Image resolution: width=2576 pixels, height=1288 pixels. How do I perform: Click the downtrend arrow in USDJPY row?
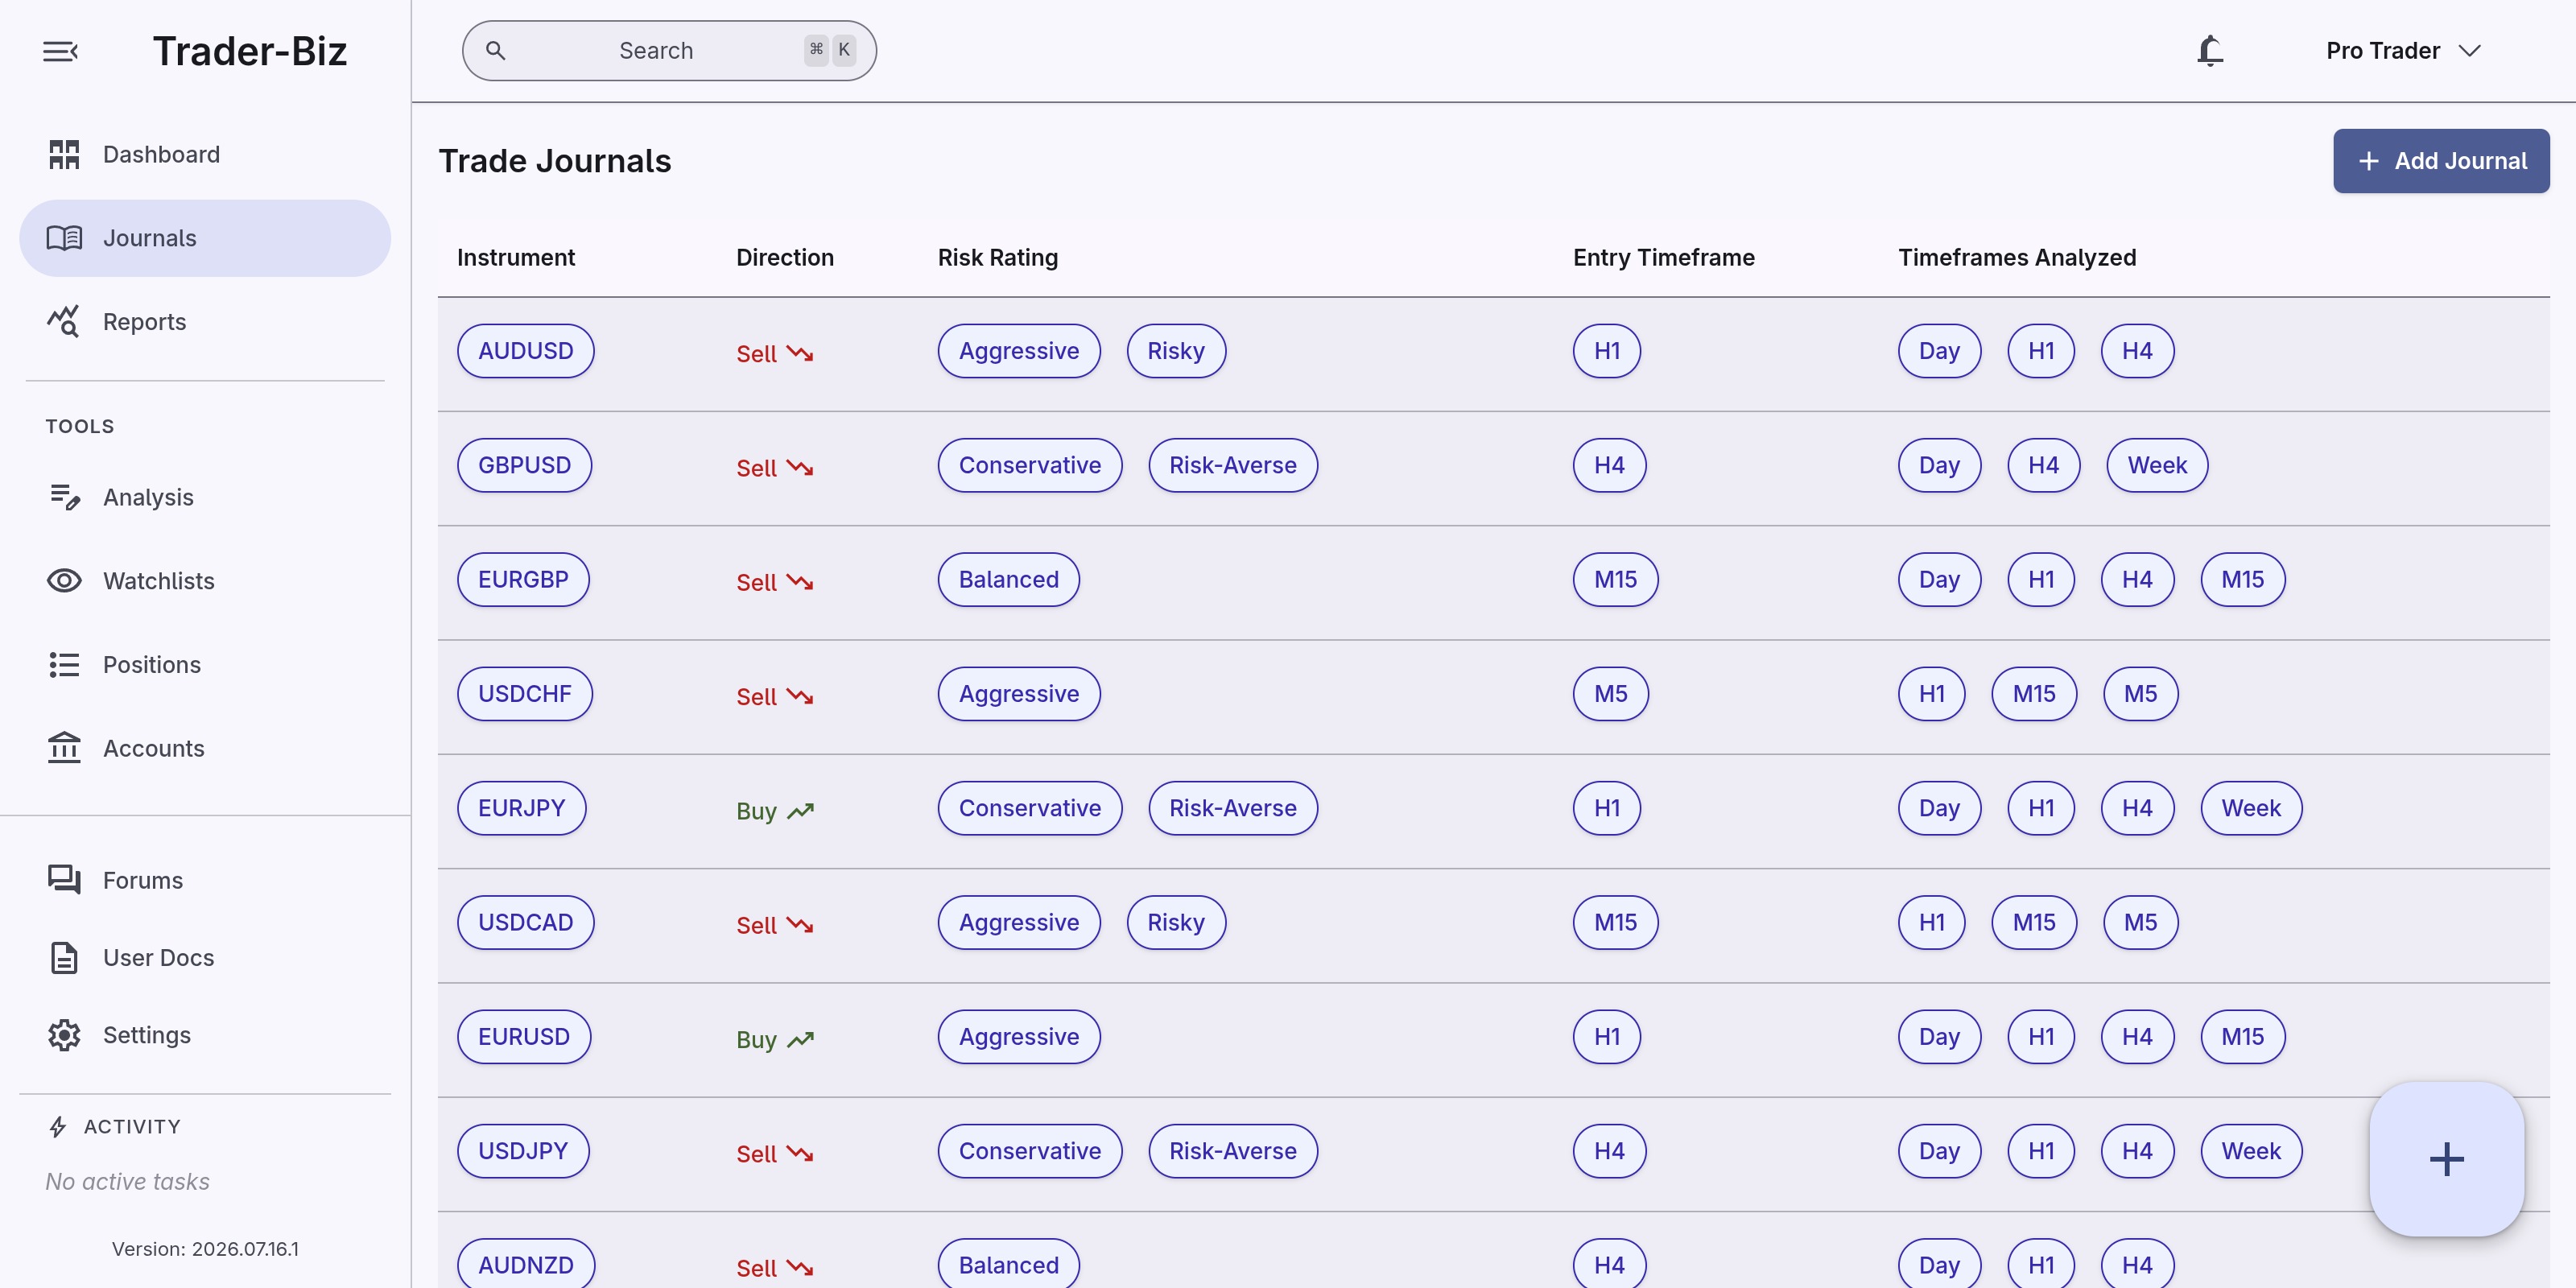[800, 1154]
